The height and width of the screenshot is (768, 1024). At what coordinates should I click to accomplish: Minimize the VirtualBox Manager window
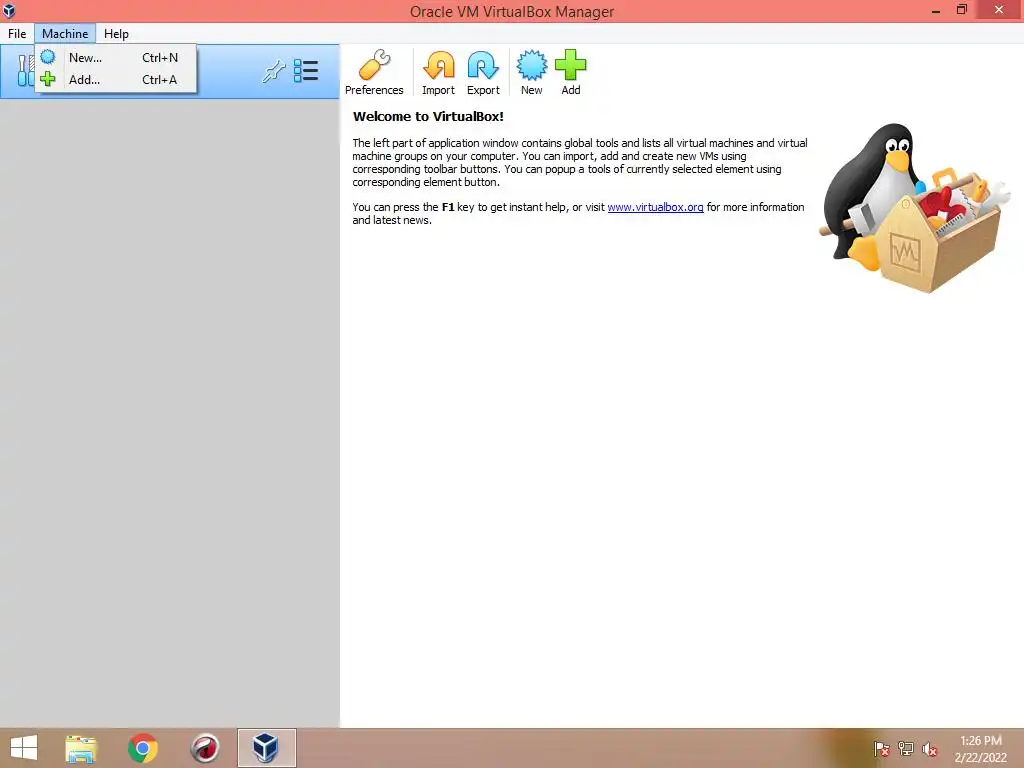[936, 10]
